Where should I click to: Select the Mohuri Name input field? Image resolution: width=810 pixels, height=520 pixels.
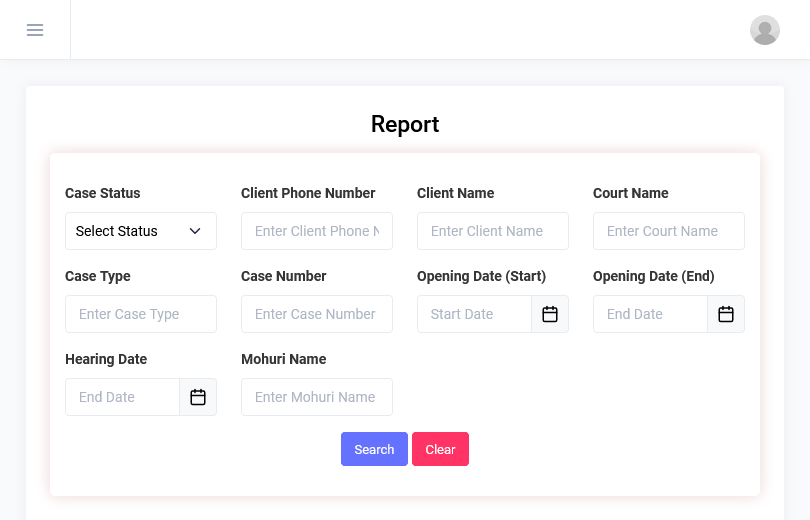317,397
